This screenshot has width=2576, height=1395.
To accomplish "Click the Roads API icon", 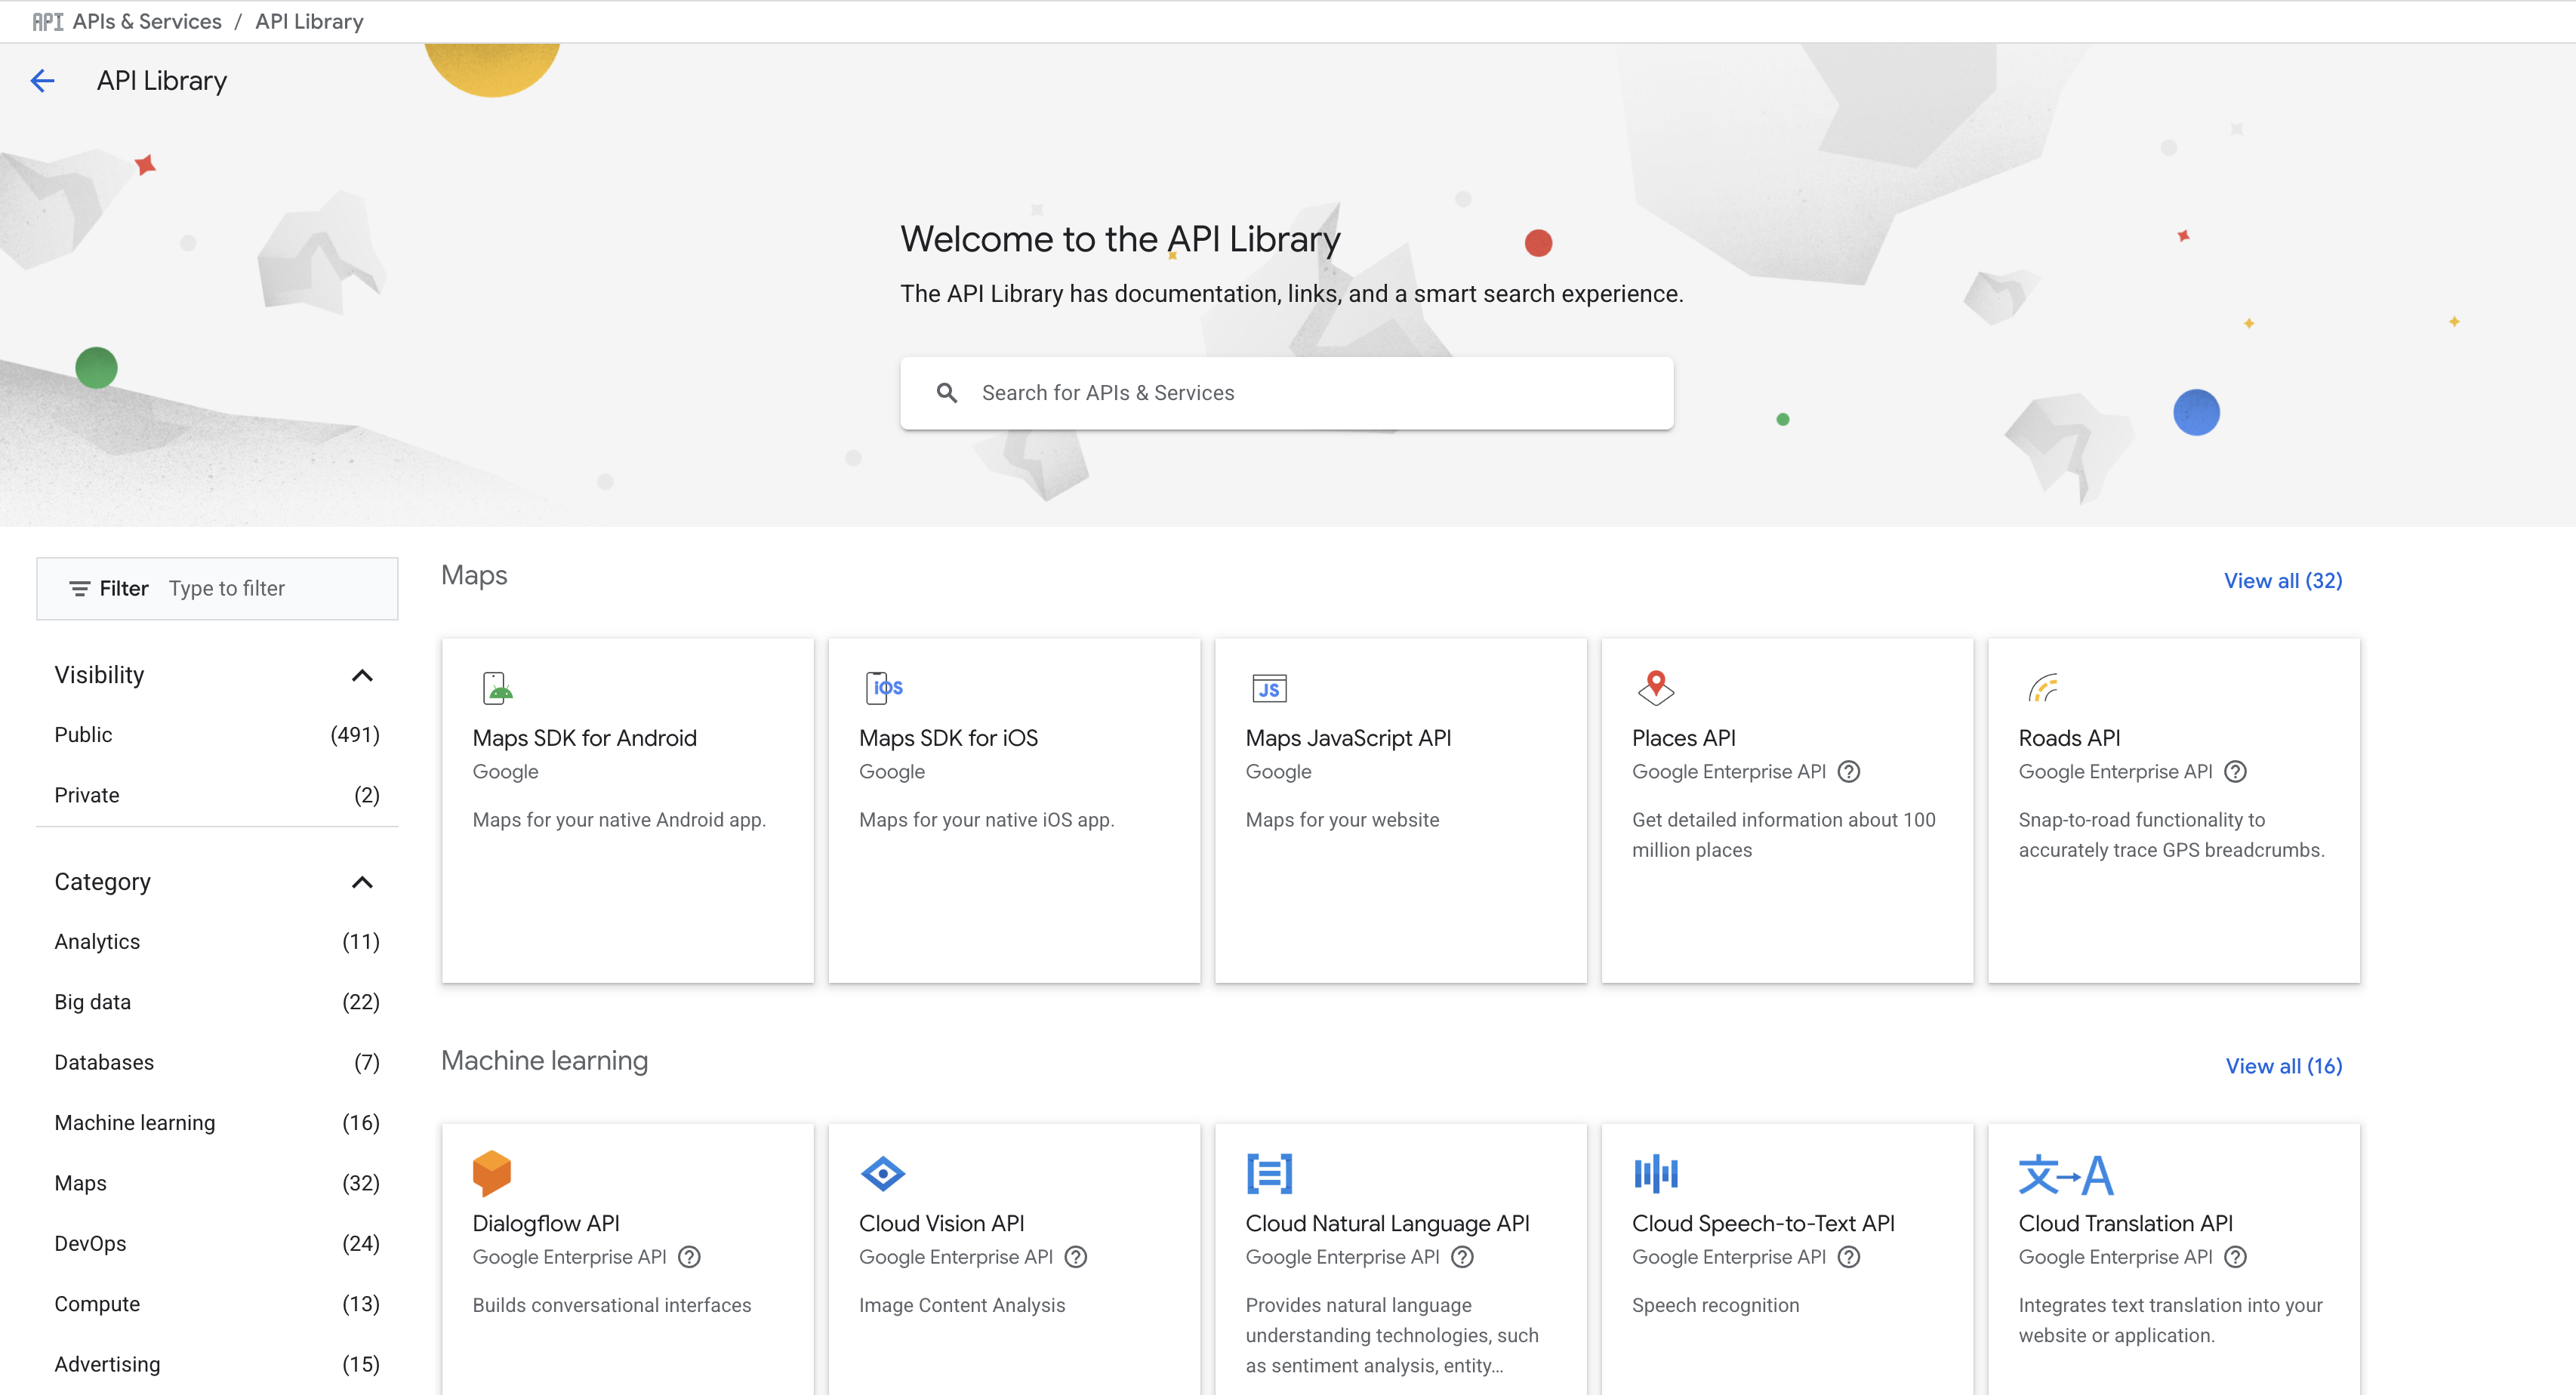I will point(2042,688).
